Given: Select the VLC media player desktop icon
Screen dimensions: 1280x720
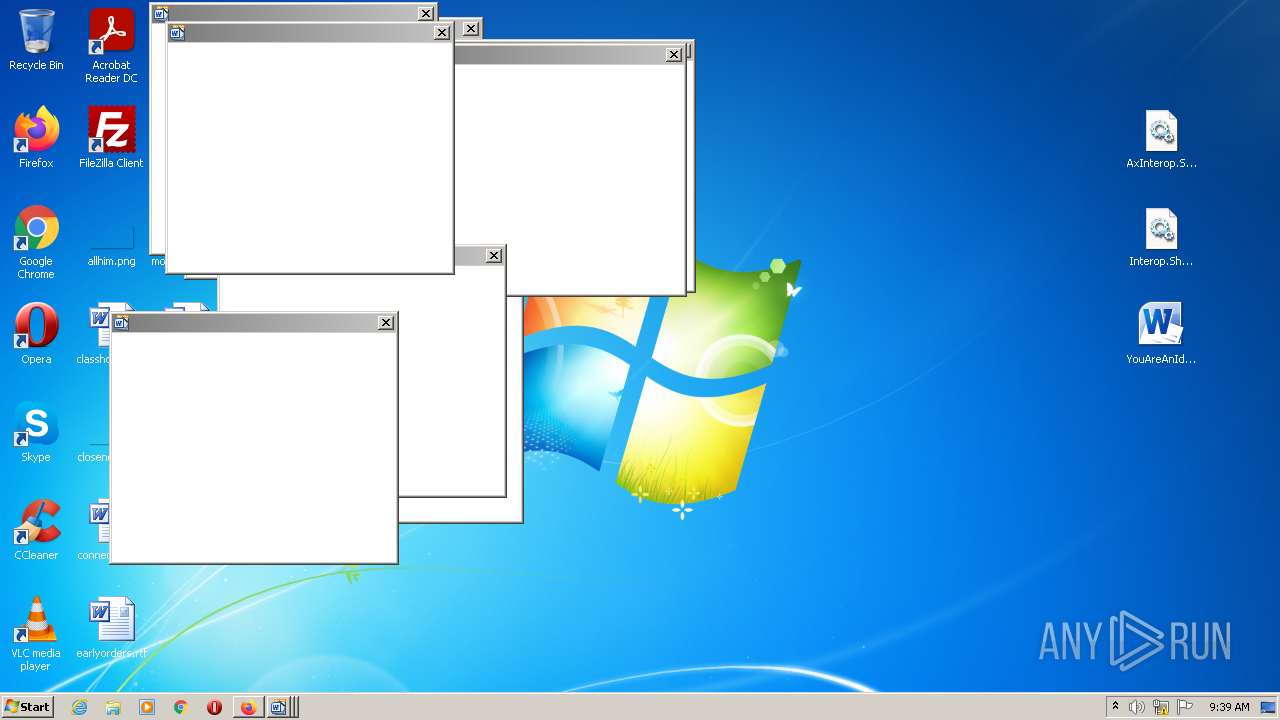Looking at the screenshot, I should 36,634.
